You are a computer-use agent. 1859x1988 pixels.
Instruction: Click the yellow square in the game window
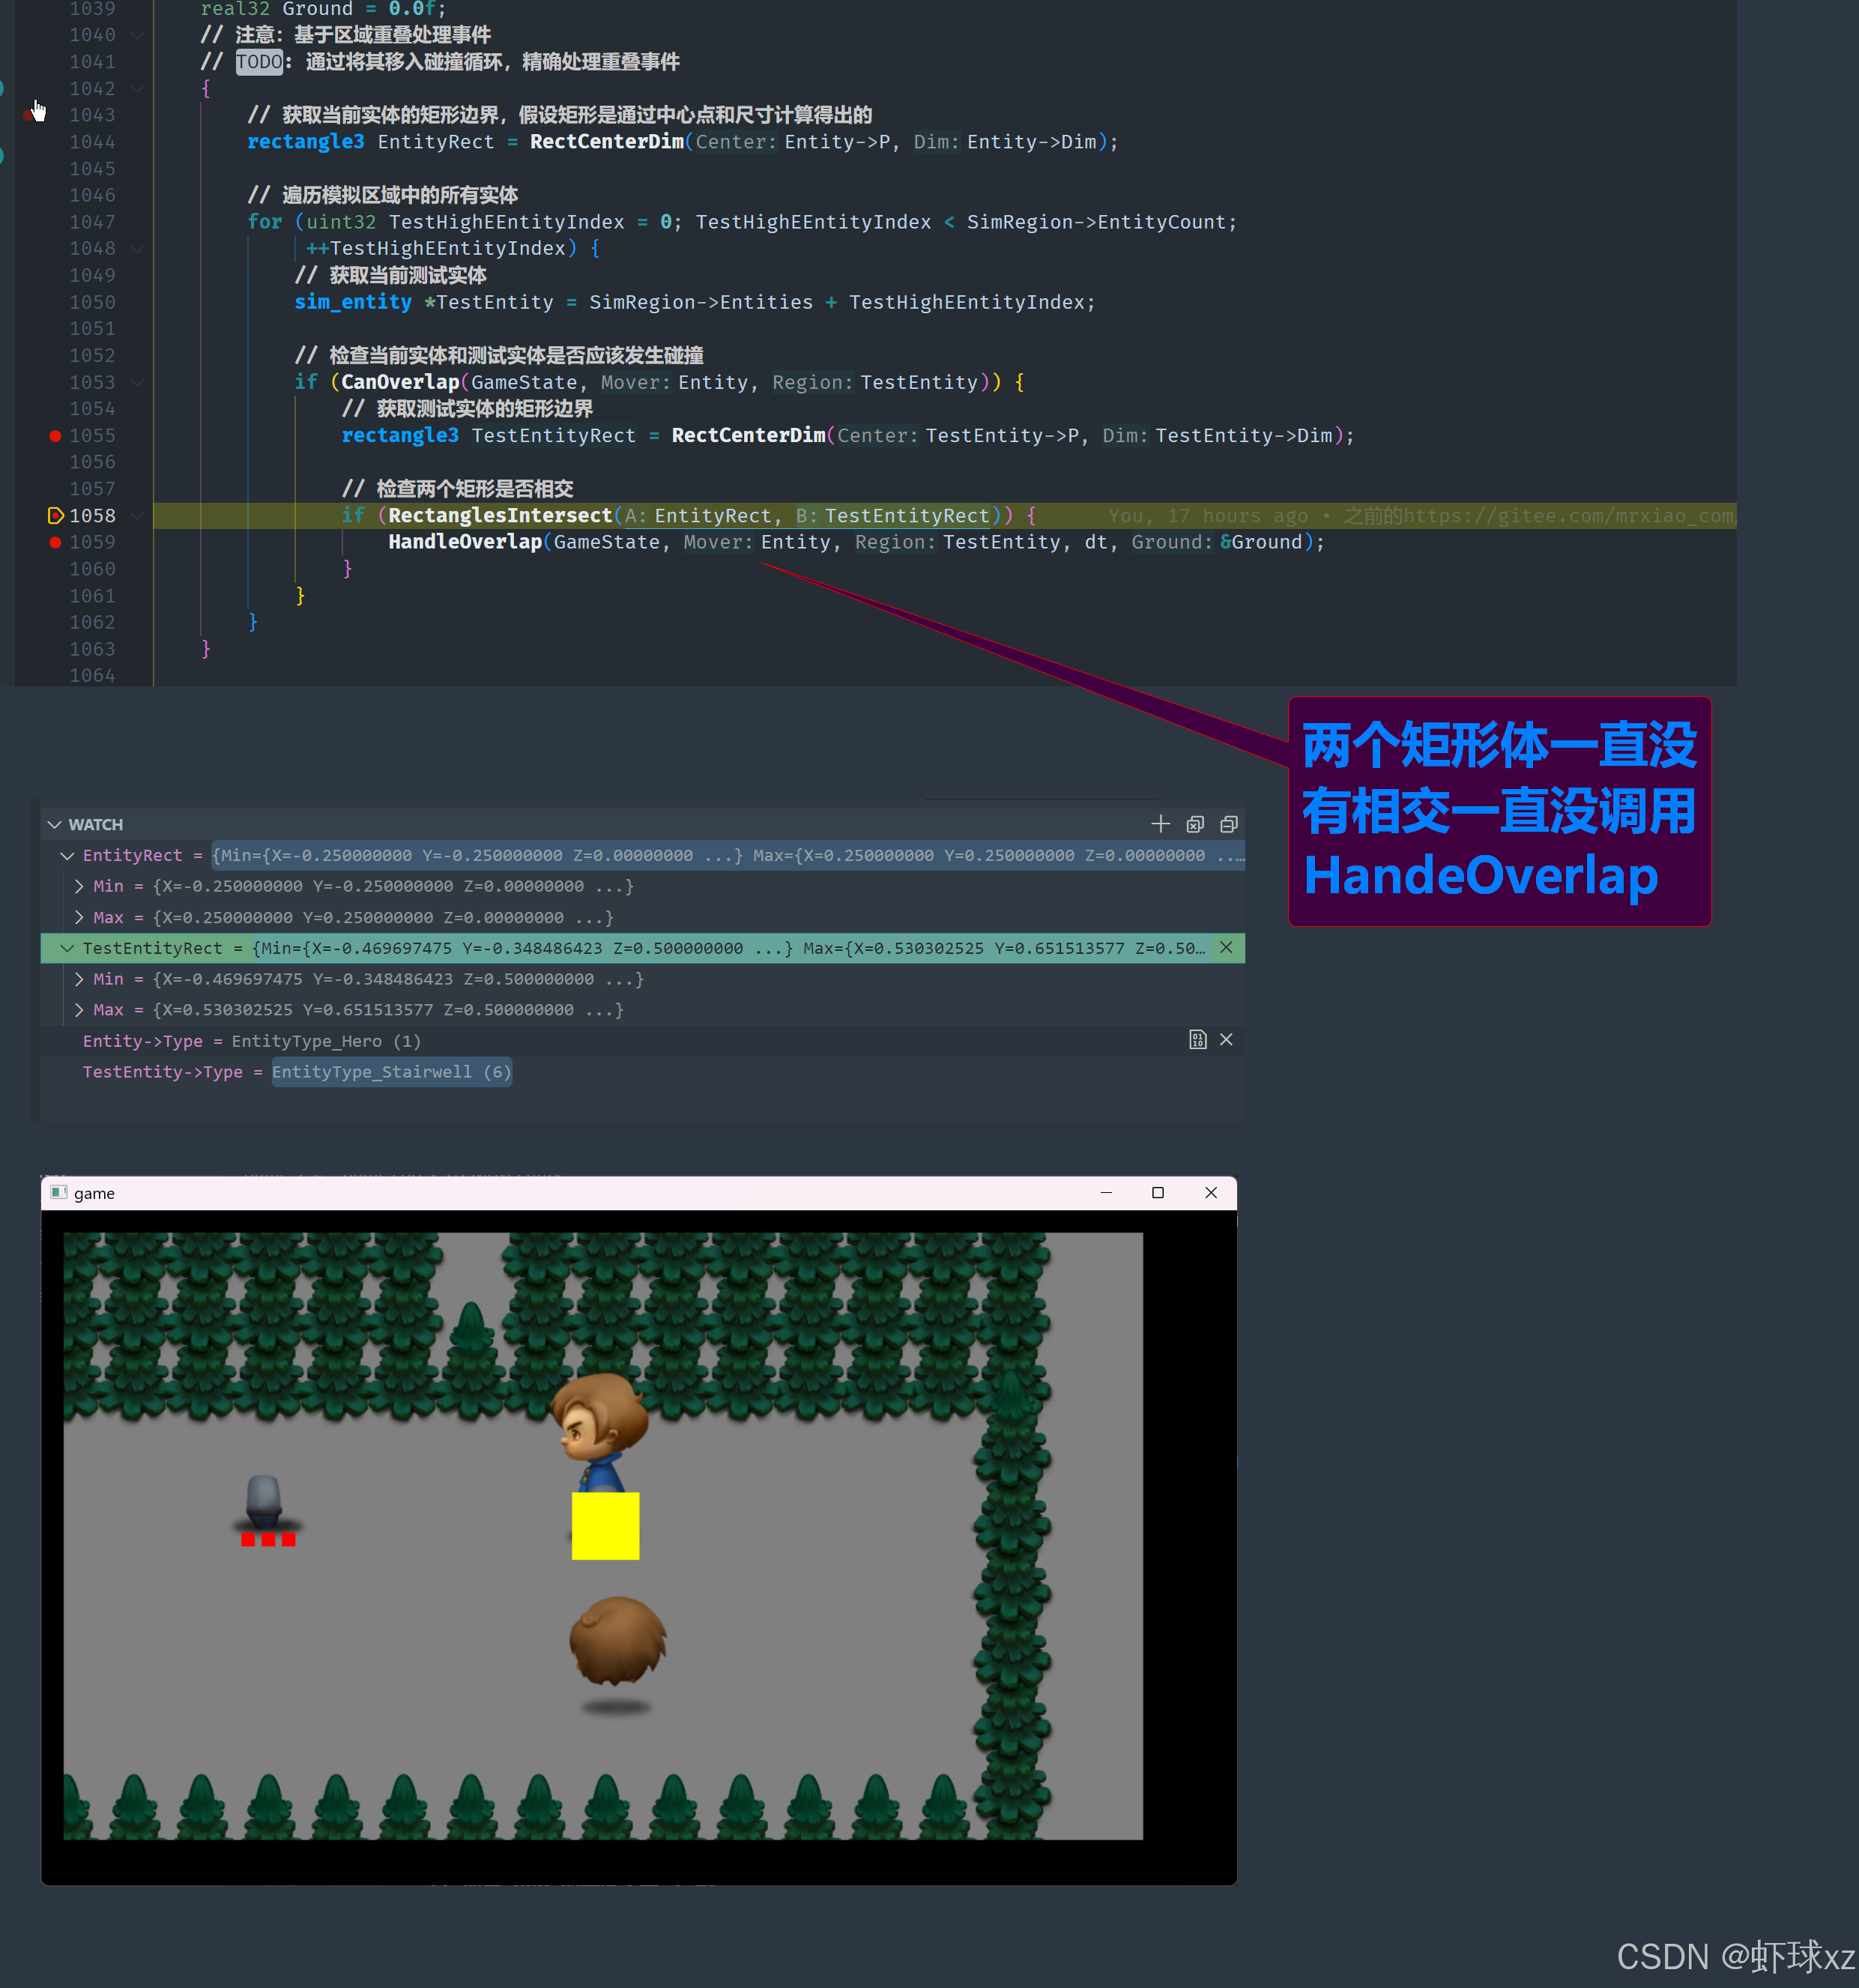pyautogui.click(x=605, y=1525)
